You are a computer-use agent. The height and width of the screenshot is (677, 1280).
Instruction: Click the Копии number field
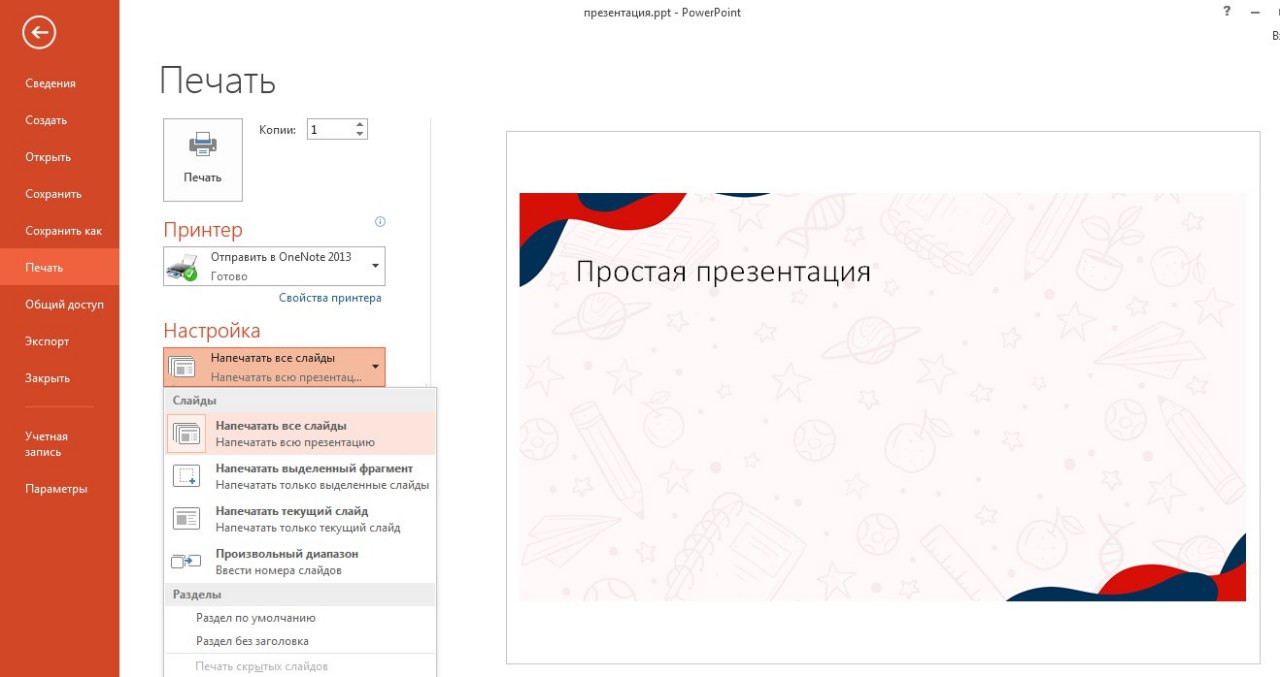point(329,130)
